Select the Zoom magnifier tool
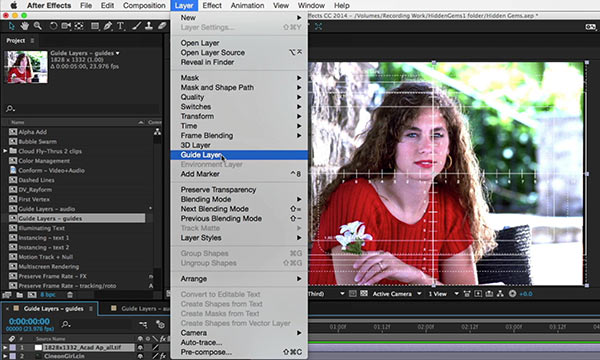Viewport: 600px width, 360px height. (x=38, y=26)
